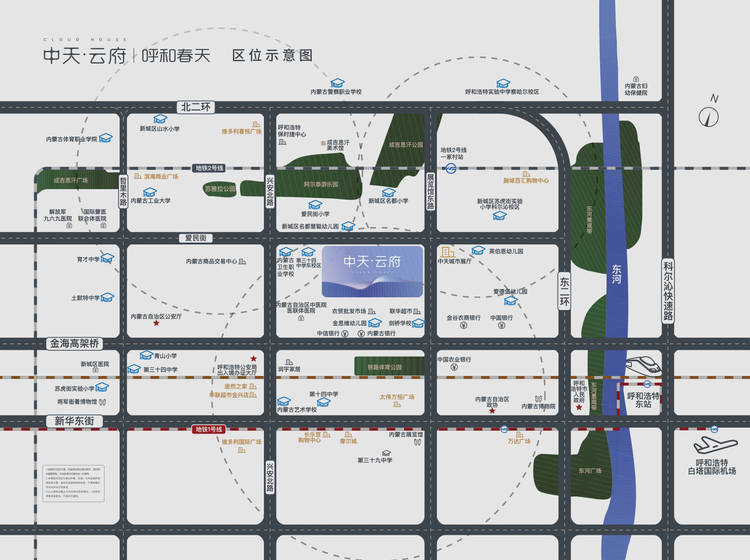The height and width of the screenshot is (560, 750).
Task: Click the 爱民街 road label
Action: [x=194, y=238]
